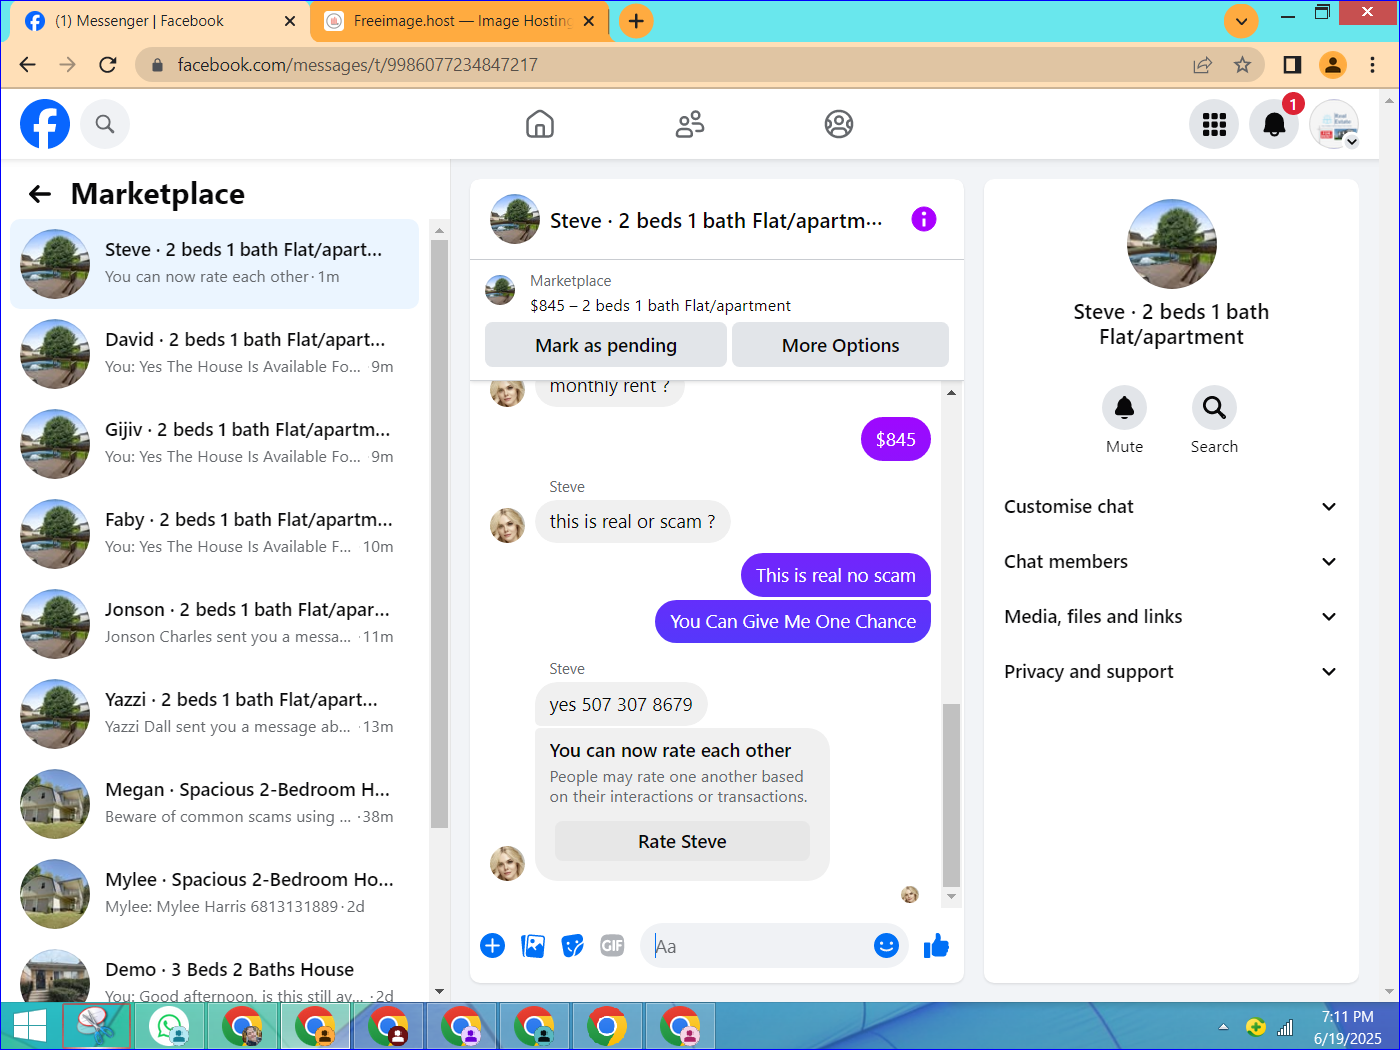This screenshot has width=1400, height=1050.
Task: Open the Groups icon in top navigation
Action: 839,124
